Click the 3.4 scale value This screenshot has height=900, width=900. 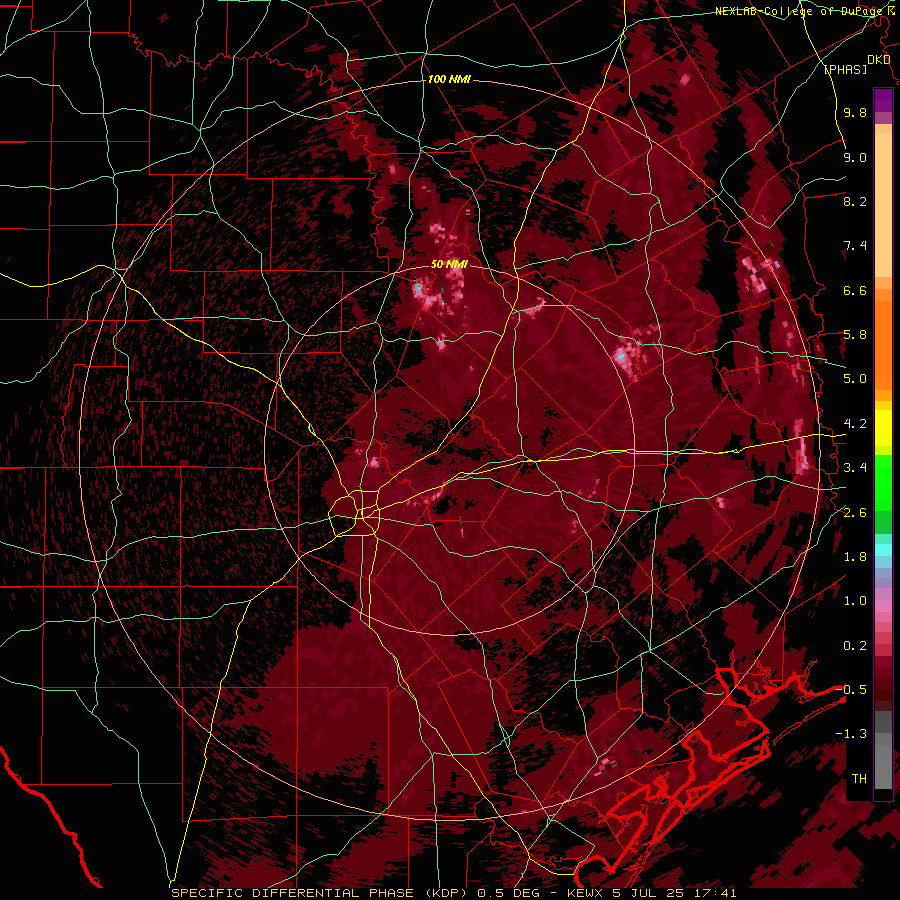[x=855, y=468]
